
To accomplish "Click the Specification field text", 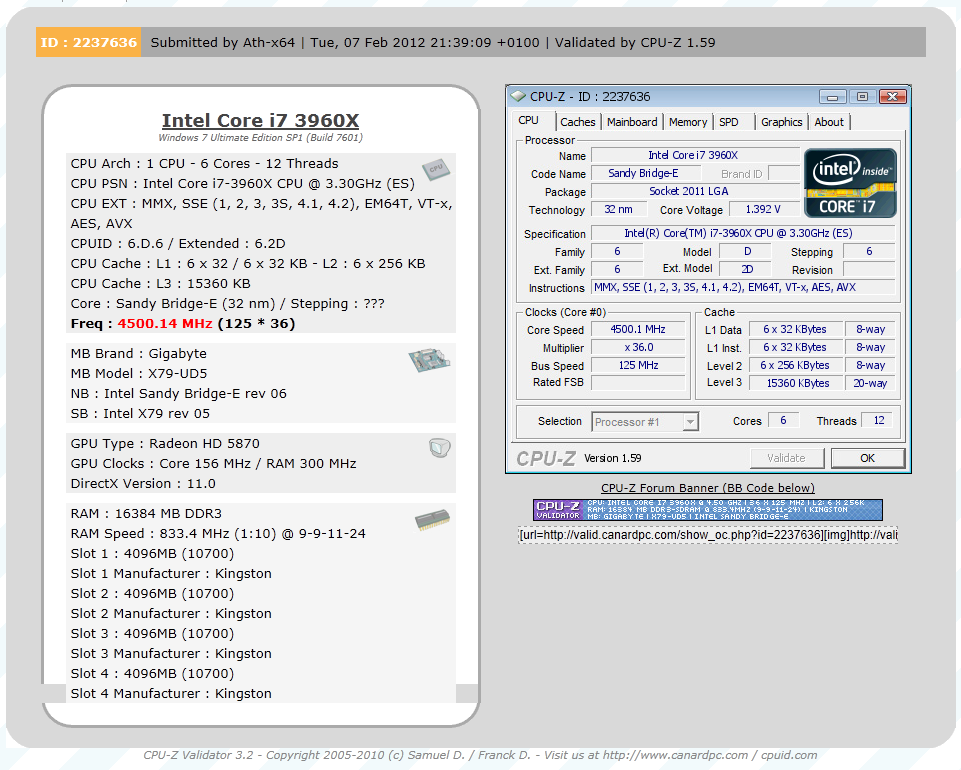I will 743,233.
